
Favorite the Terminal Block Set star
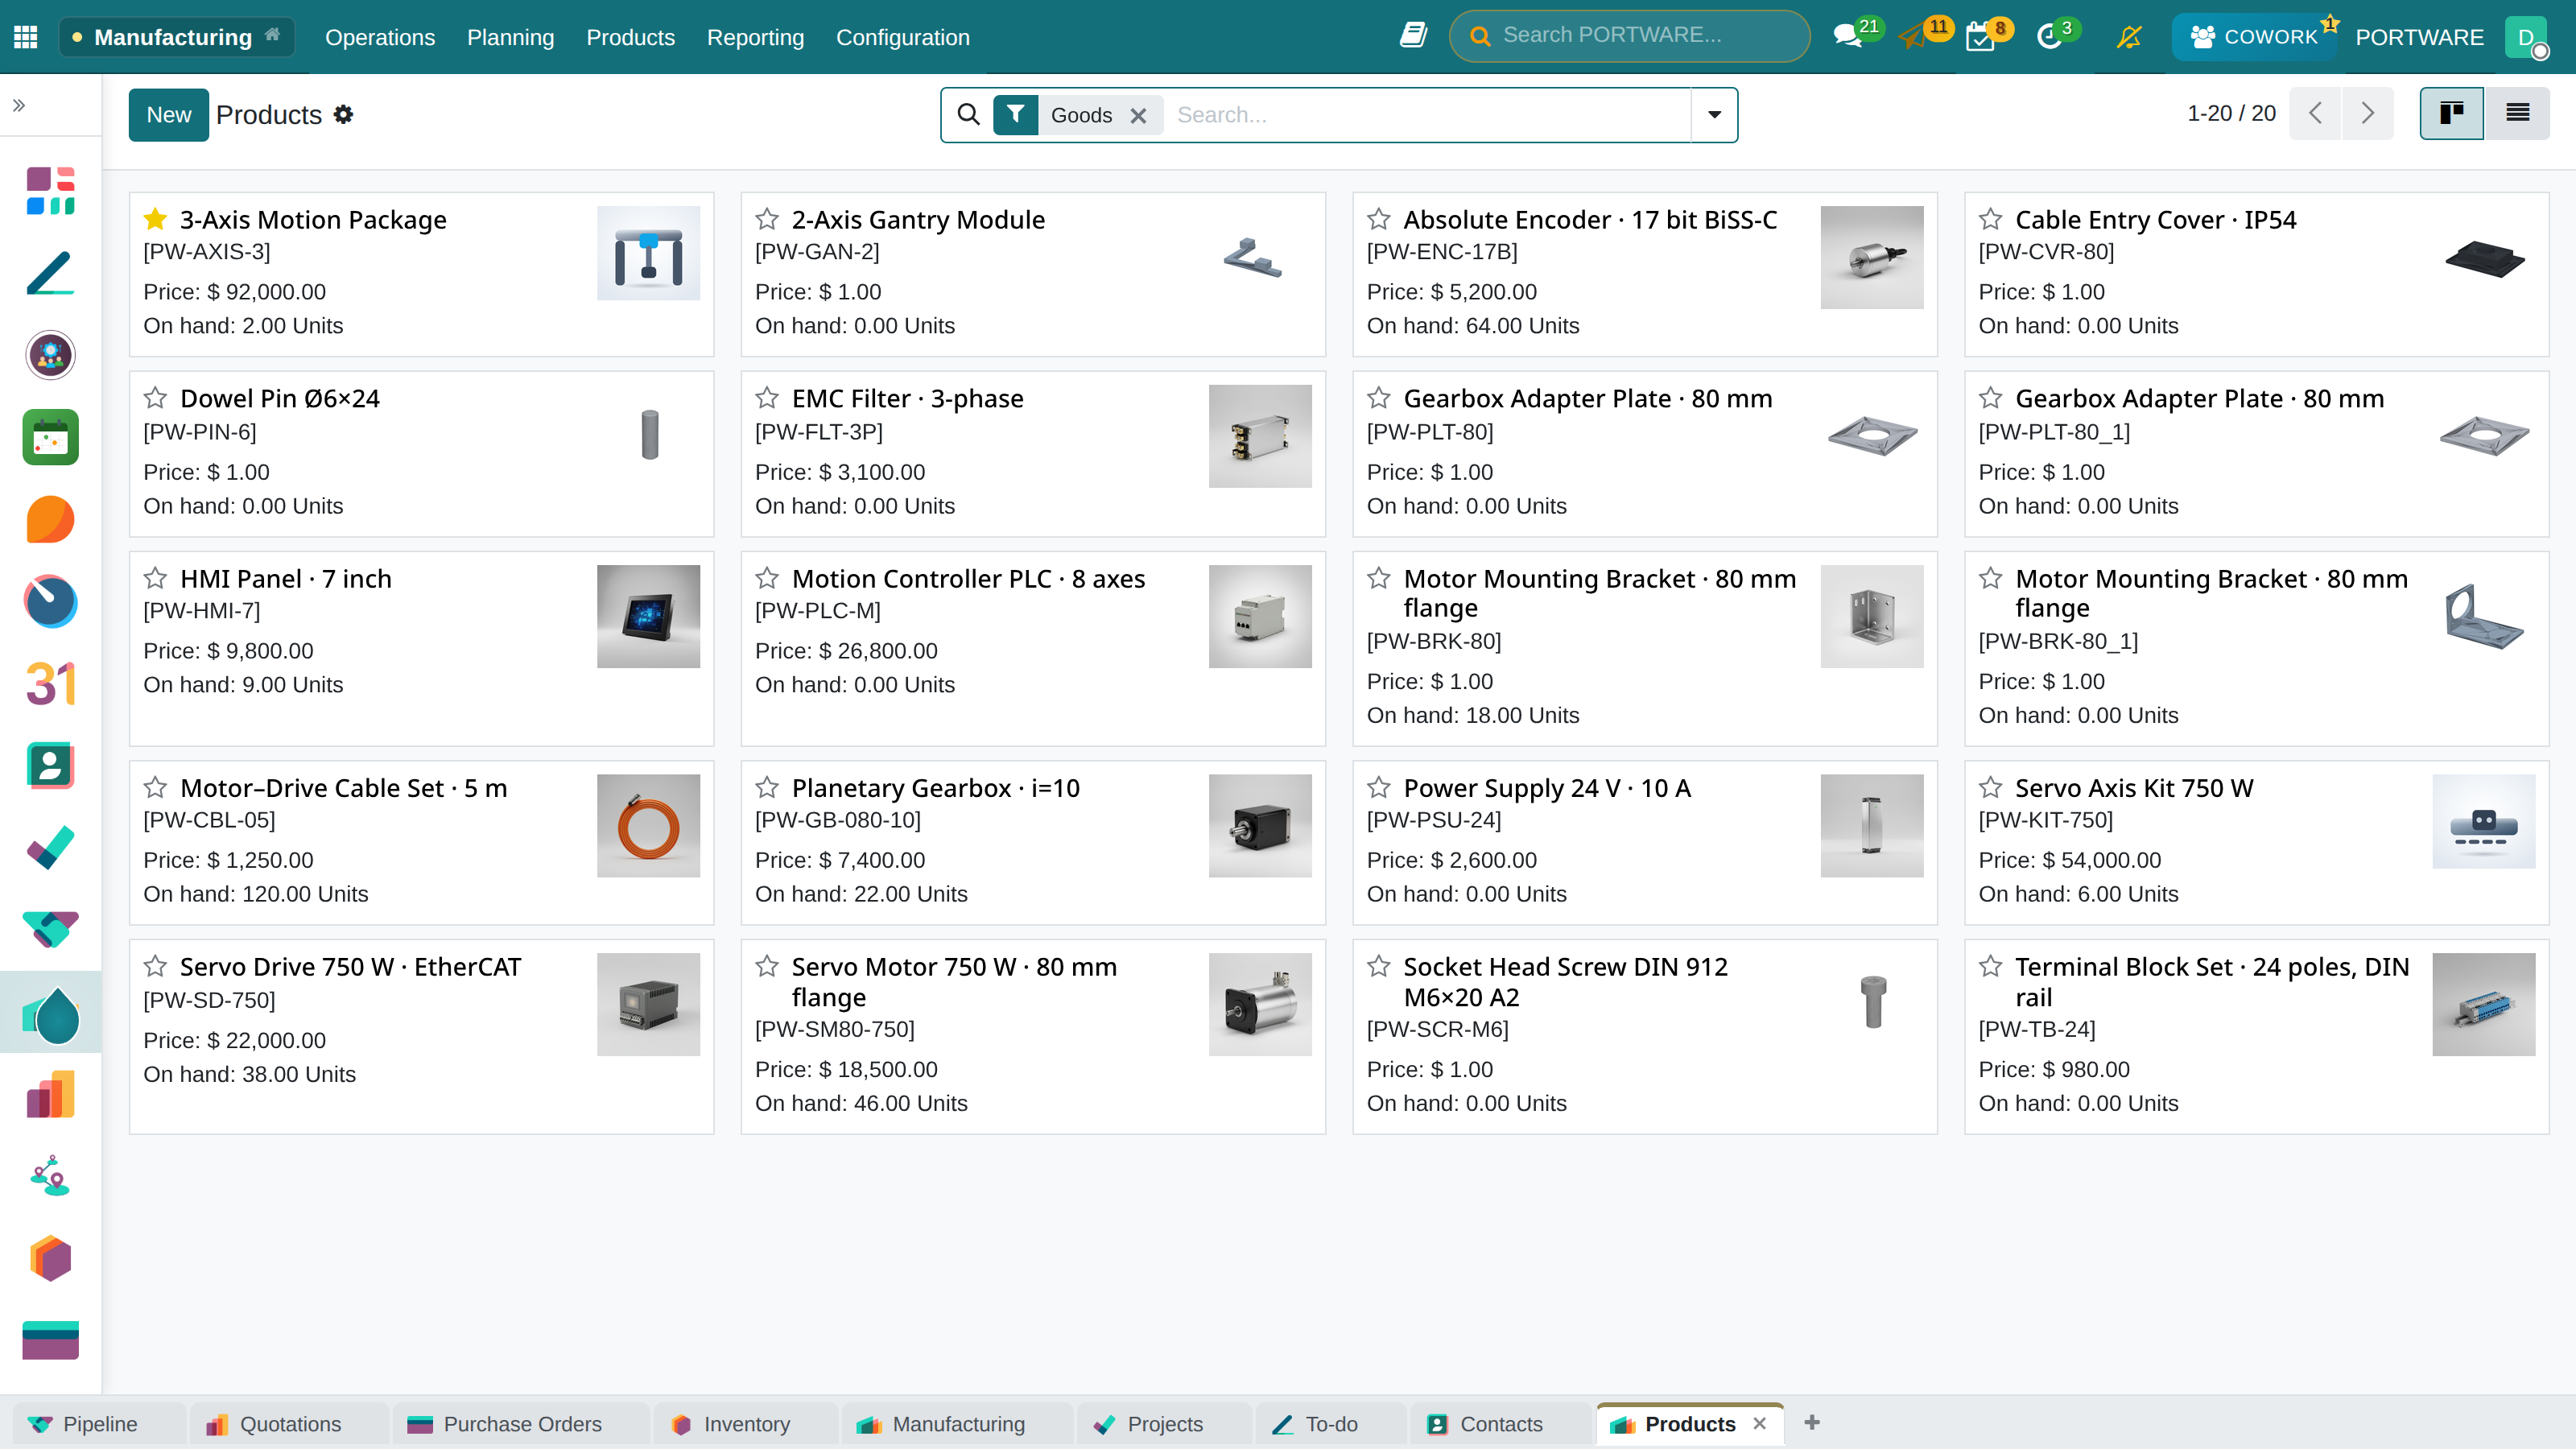tap(1991, 966)
